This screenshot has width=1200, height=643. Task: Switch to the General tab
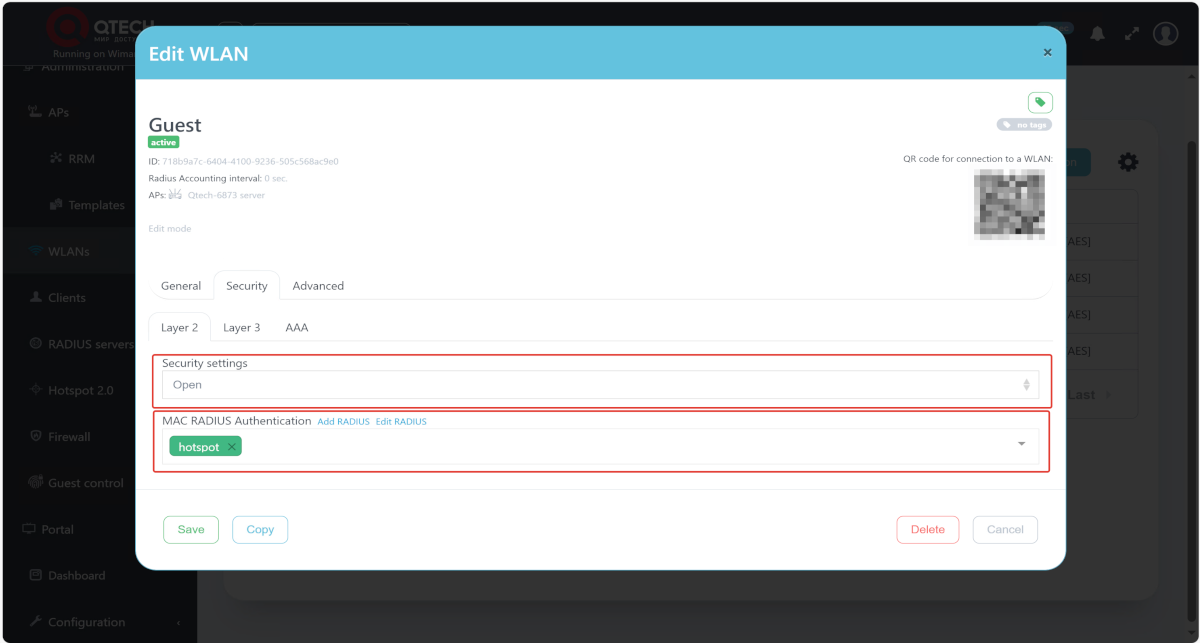click(x=181, y=286)
